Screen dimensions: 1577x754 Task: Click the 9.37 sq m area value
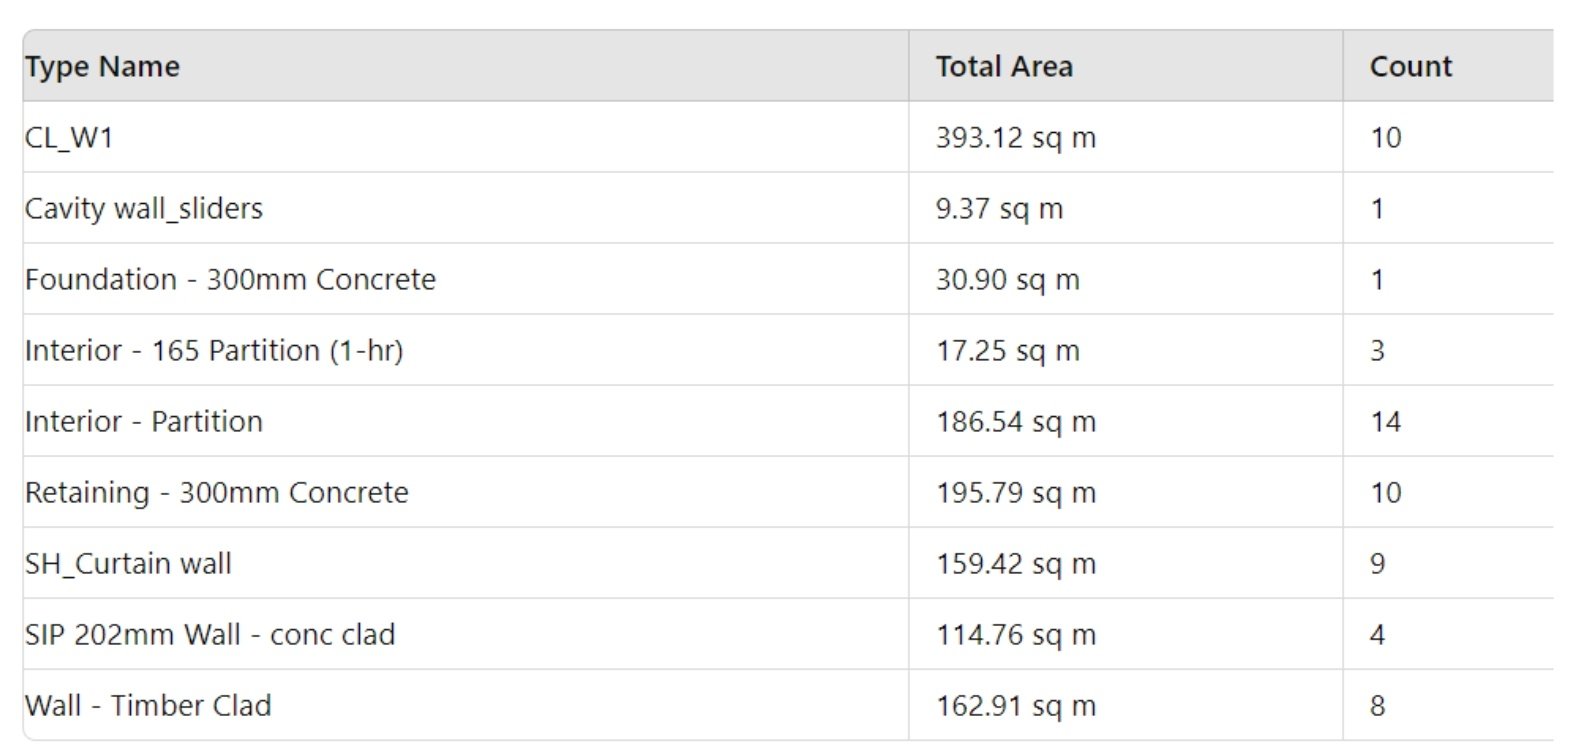pyautogui.click(x=999, y=208)
